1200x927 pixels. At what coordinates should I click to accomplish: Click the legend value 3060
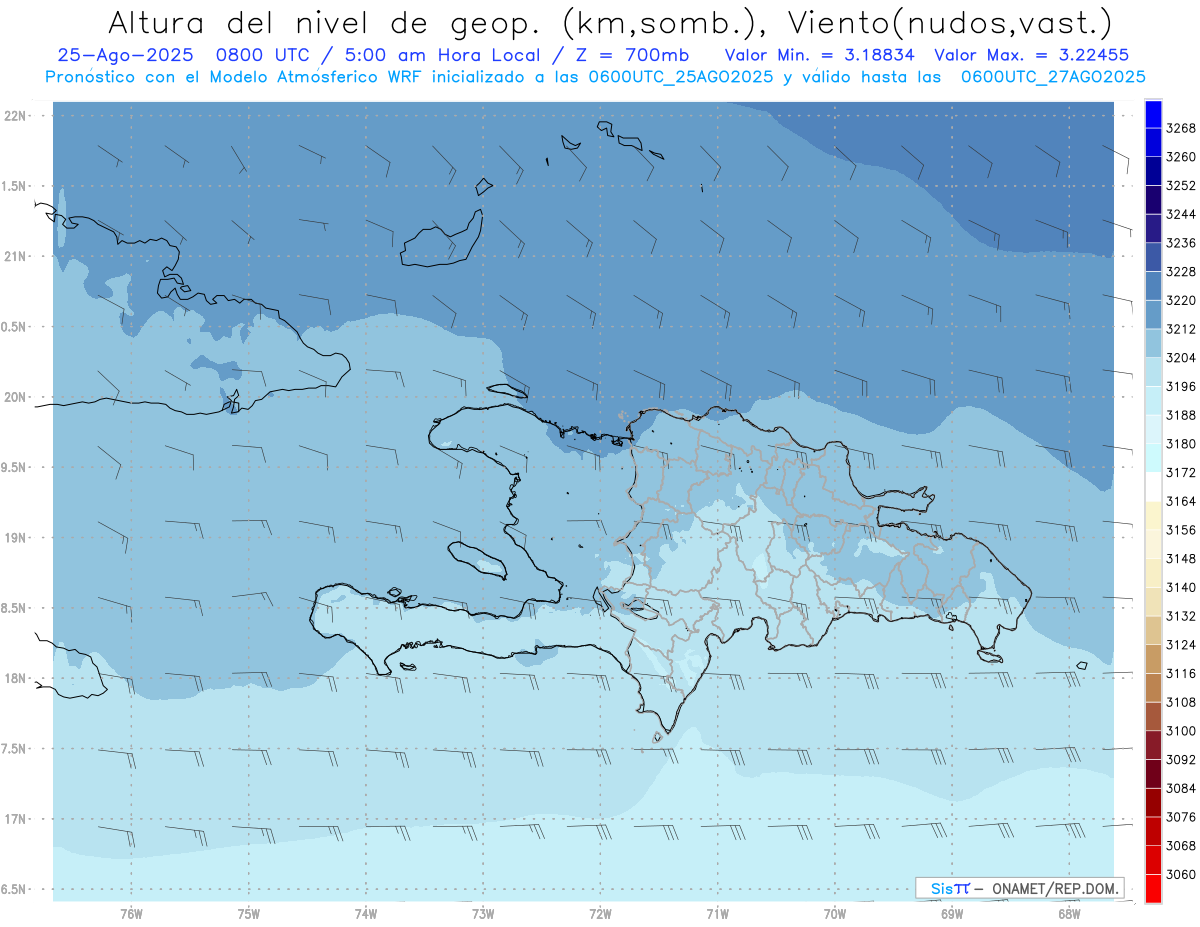pos(1181,874)
